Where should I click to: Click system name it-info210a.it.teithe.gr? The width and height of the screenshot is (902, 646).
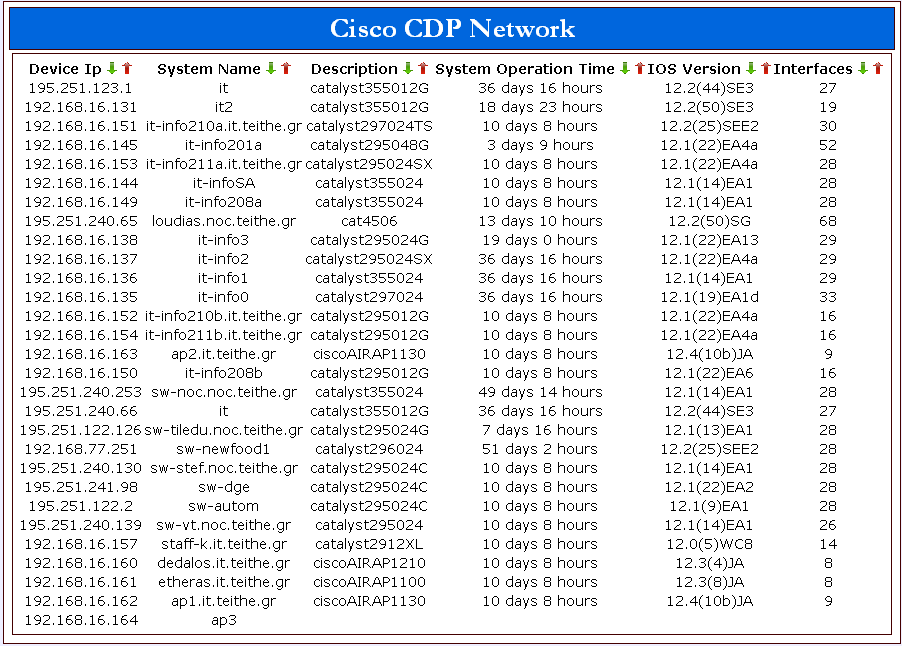click(x=223, y=126)
